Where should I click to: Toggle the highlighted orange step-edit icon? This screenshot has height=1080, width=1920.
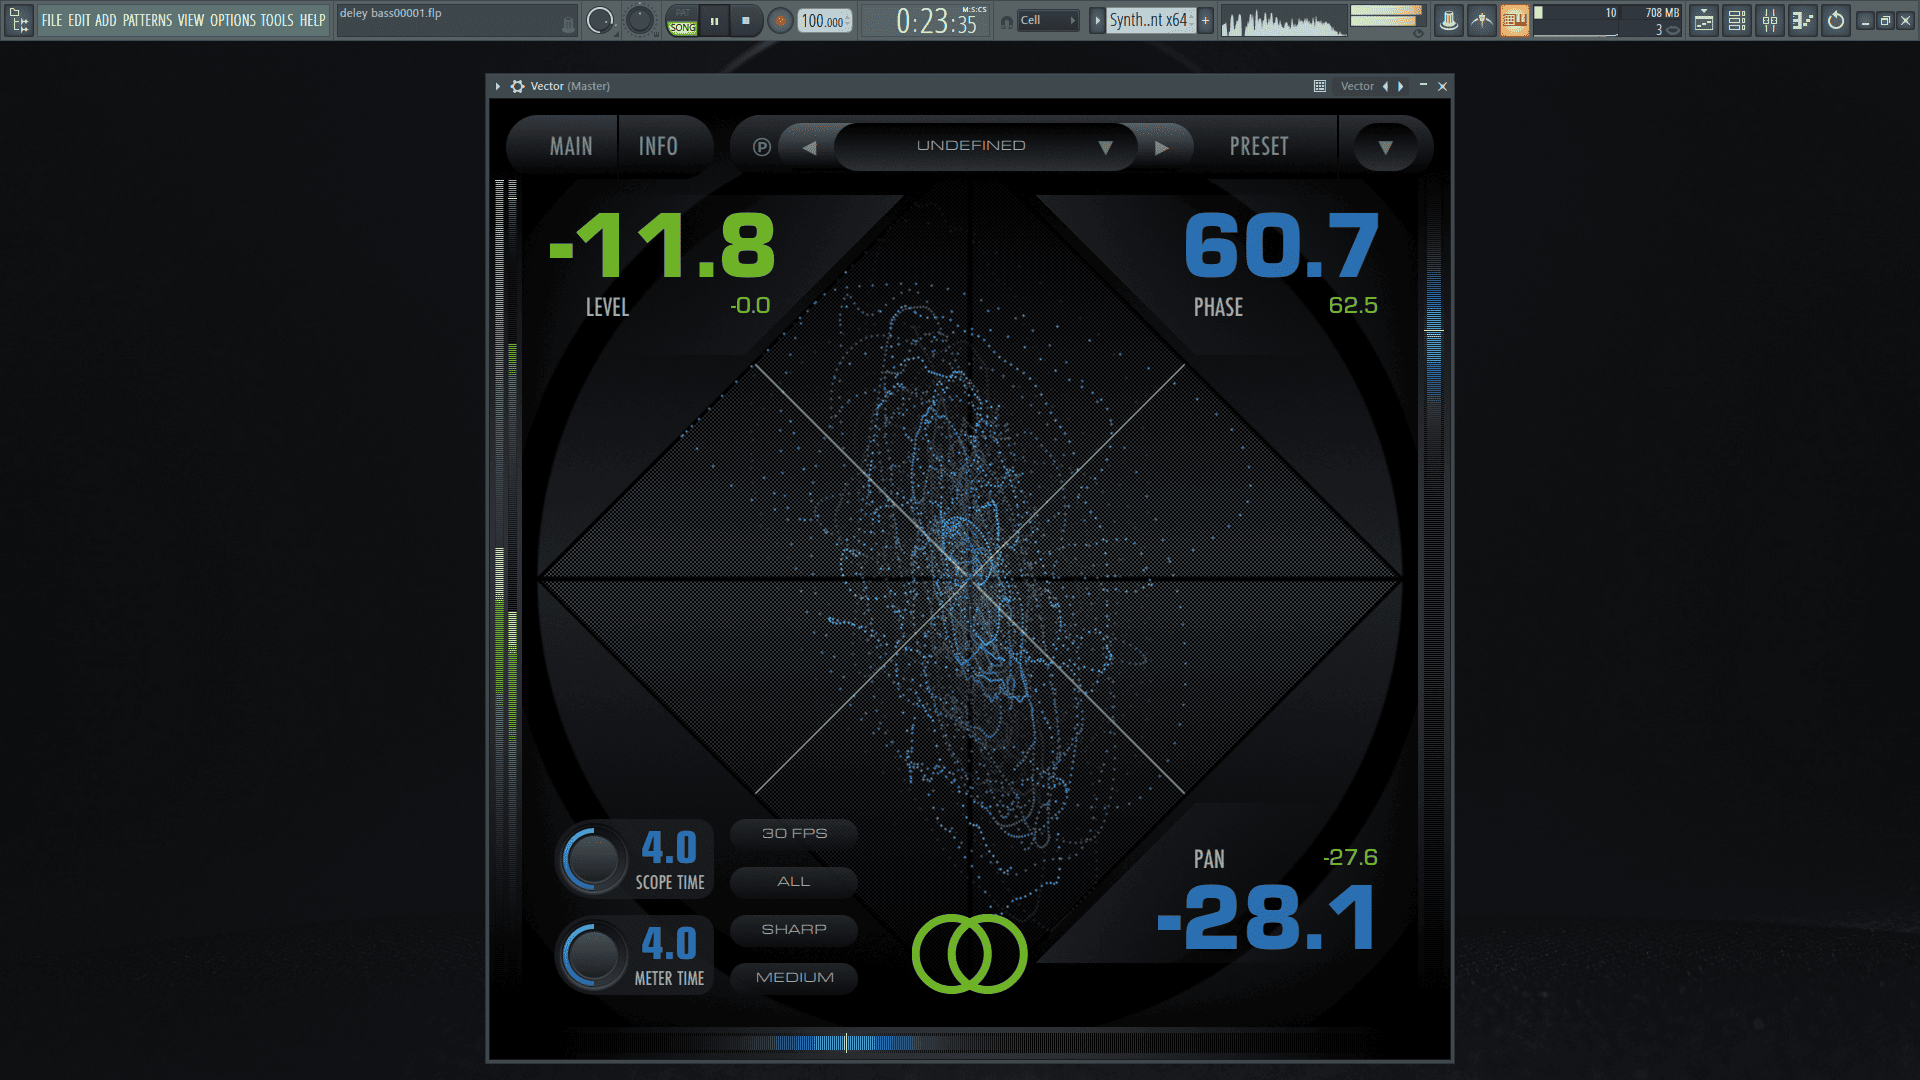[x=1514, y=20]
